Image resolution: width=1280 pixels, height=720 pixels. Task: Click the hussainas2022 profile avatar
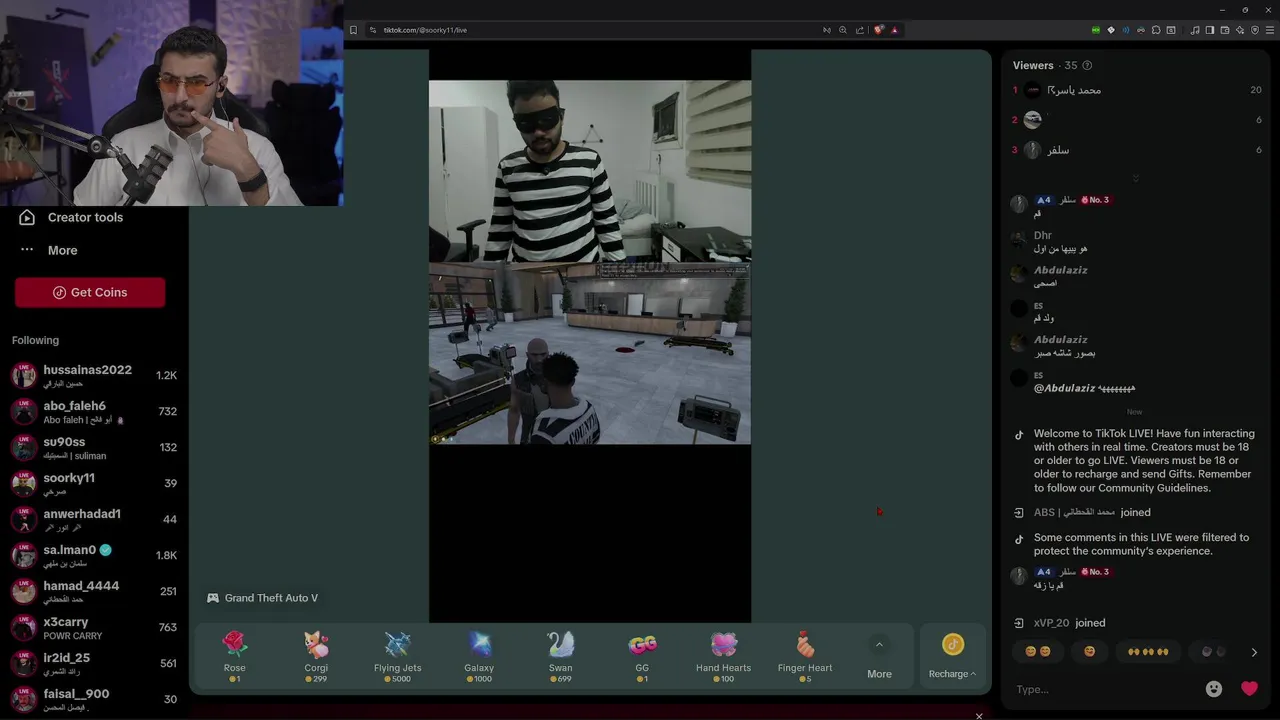(24, 375)
